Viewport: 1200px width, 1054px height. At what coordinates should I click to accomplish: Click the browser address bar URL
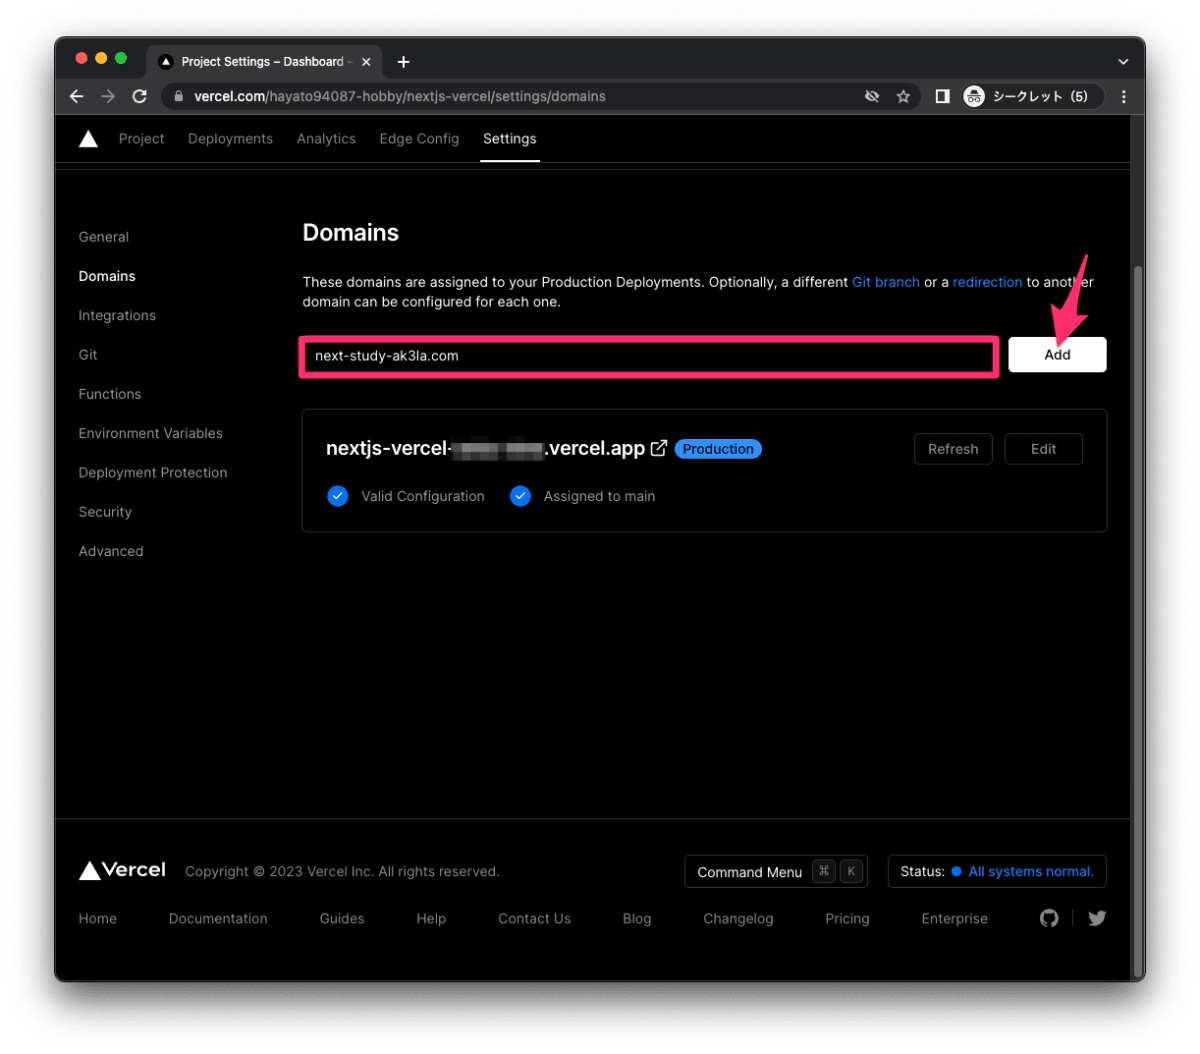400,97
